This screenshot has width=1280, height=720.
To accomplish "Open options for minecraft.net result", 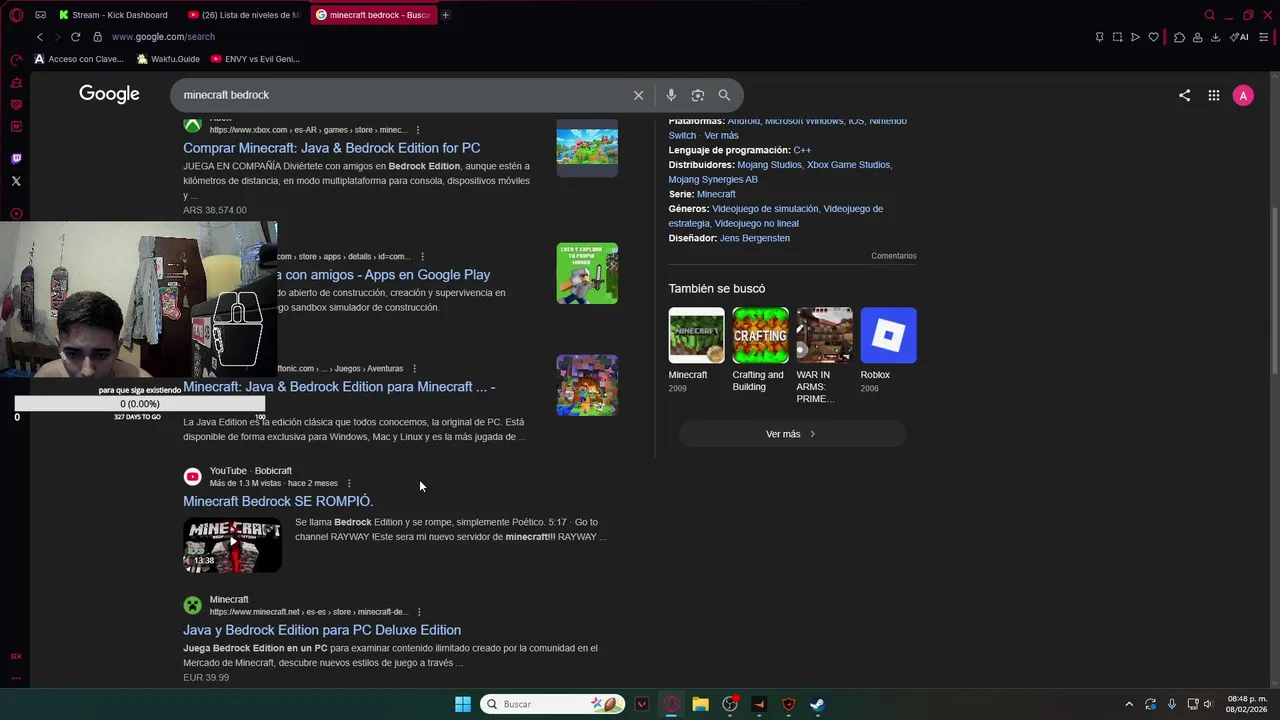I will (419, 612).
